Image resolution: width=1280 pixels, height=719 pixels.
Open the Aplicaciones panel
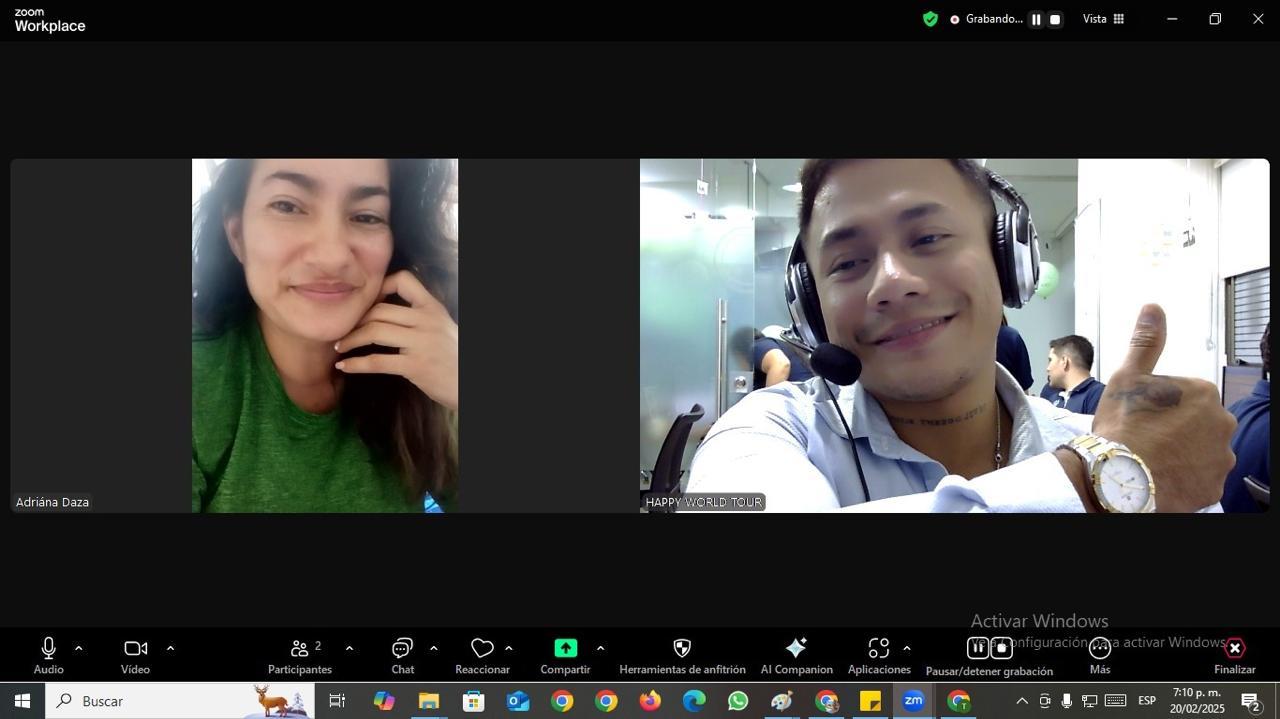879,656
